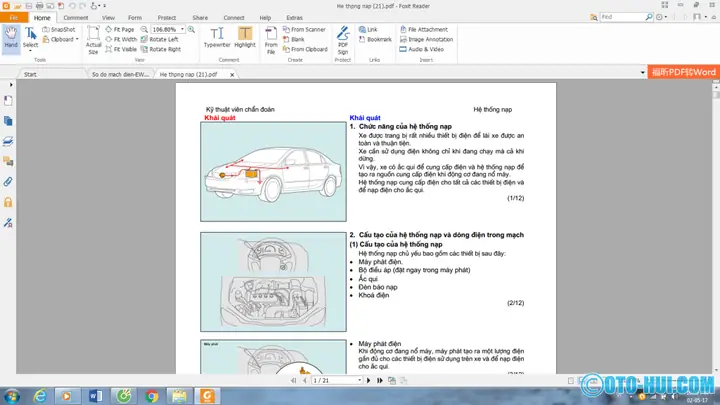Open the Form ribbon tab
This screenshot has height=405, width=720.
[135, 17]
